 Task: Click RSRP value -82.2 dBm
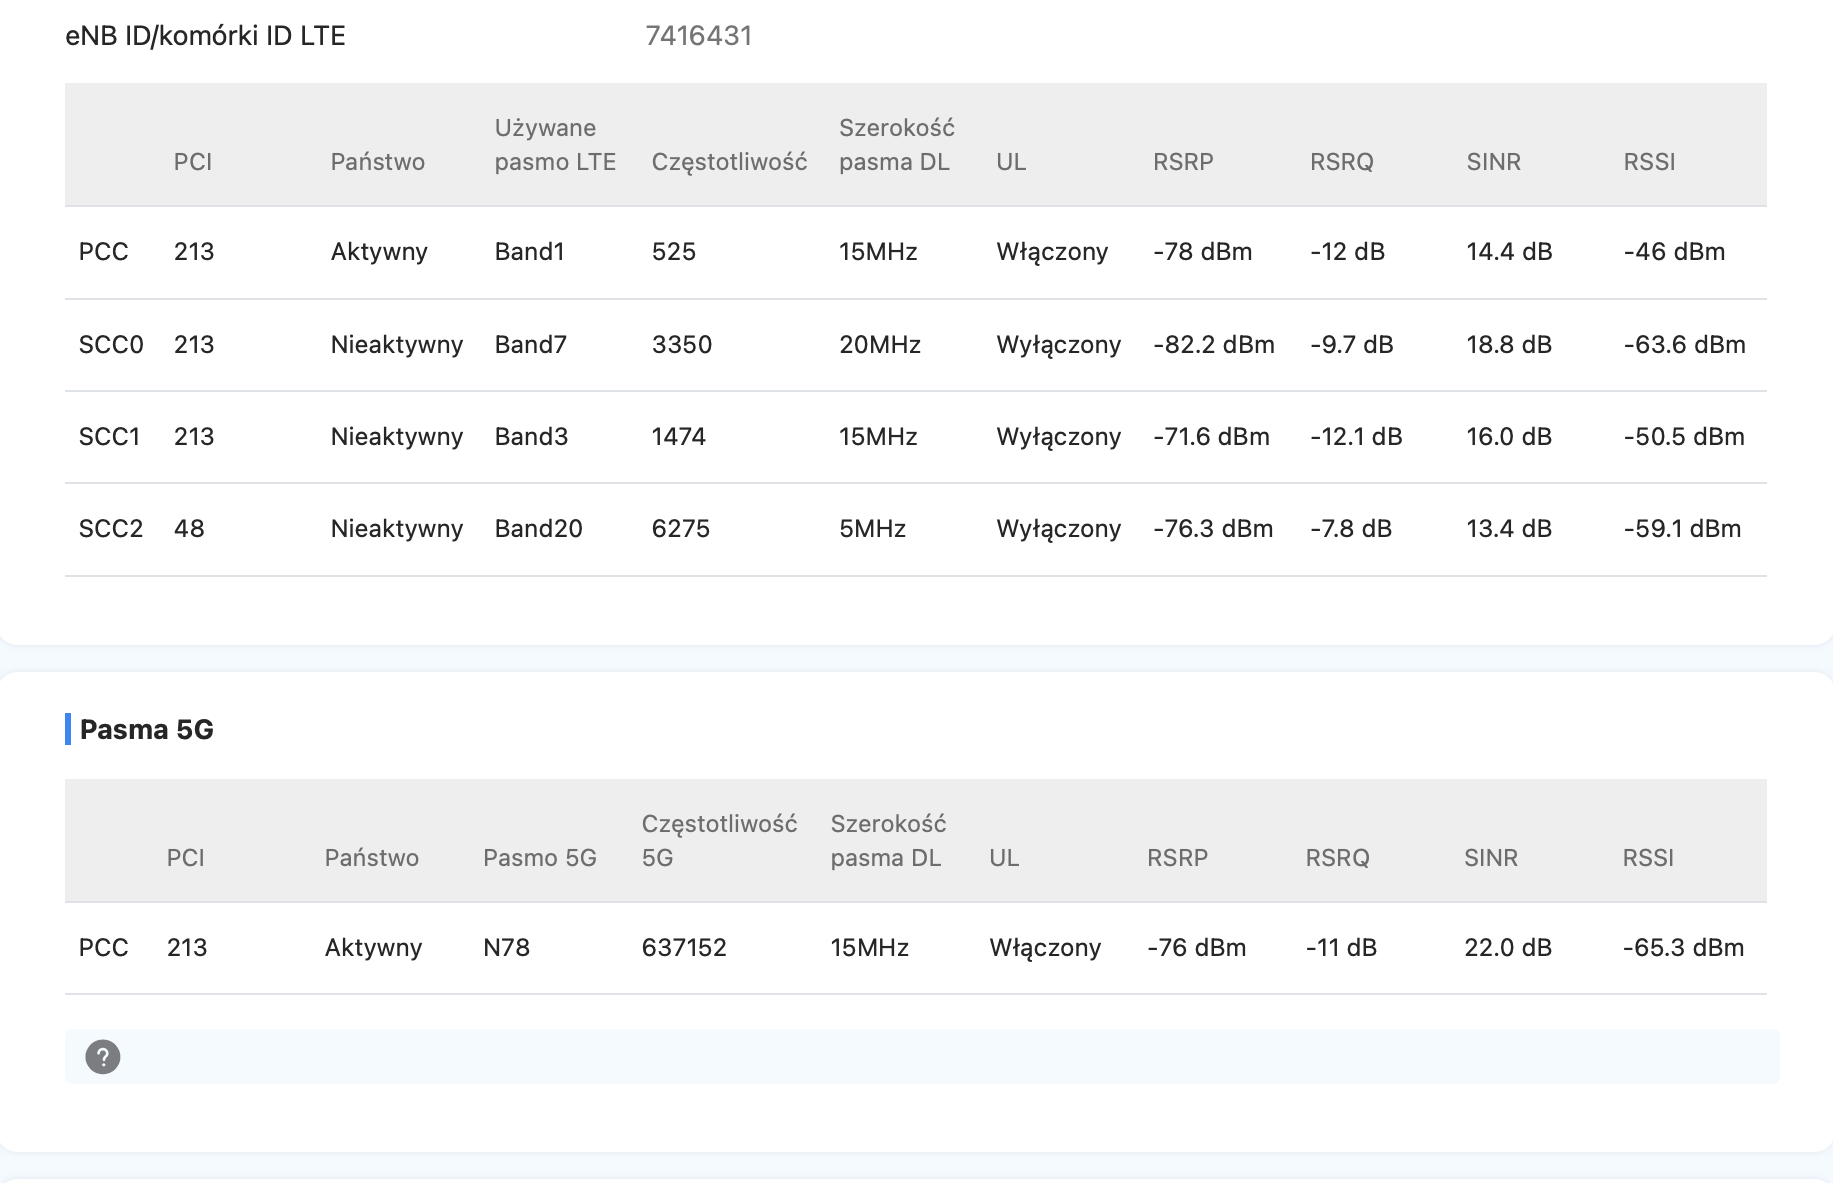point(1214,345)
